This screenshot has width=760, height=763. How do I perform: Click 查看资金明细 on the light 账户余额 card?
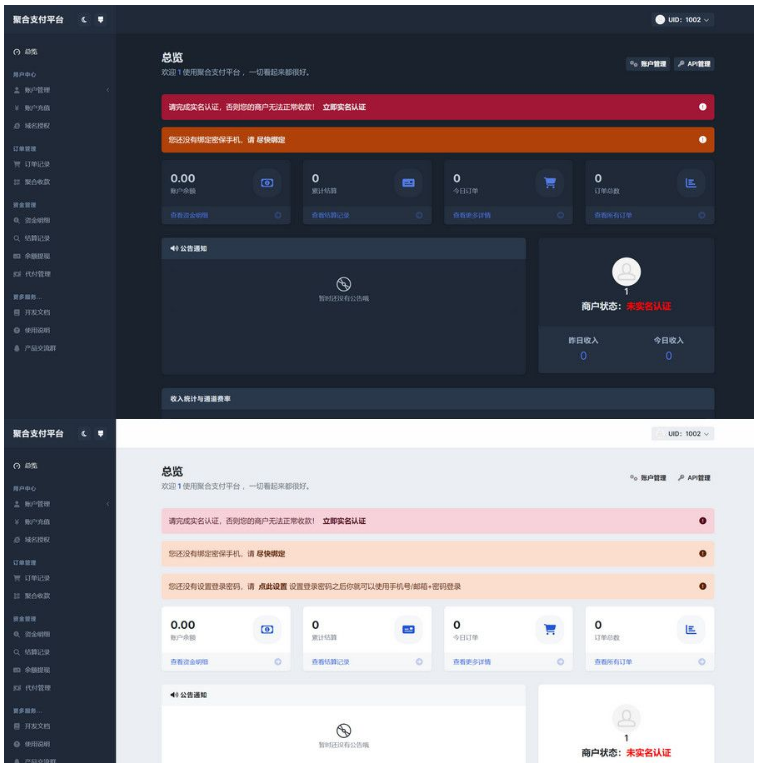pos(190,662)
